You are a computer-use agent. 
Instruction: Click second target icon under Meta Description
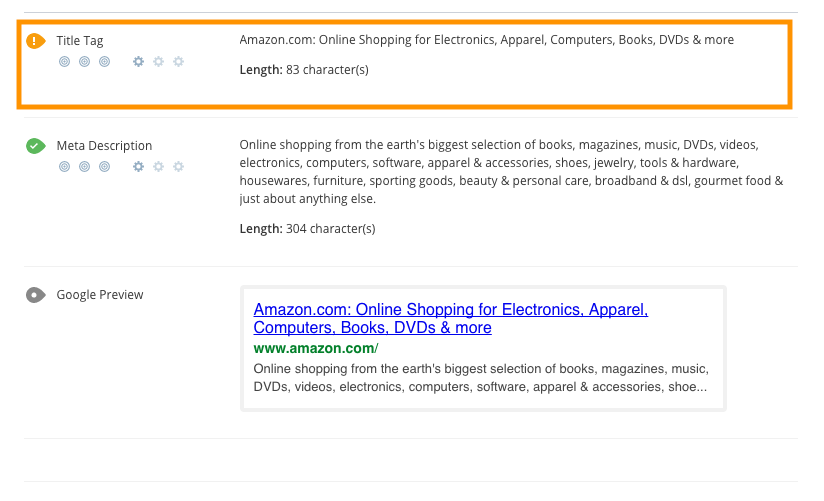84,167
